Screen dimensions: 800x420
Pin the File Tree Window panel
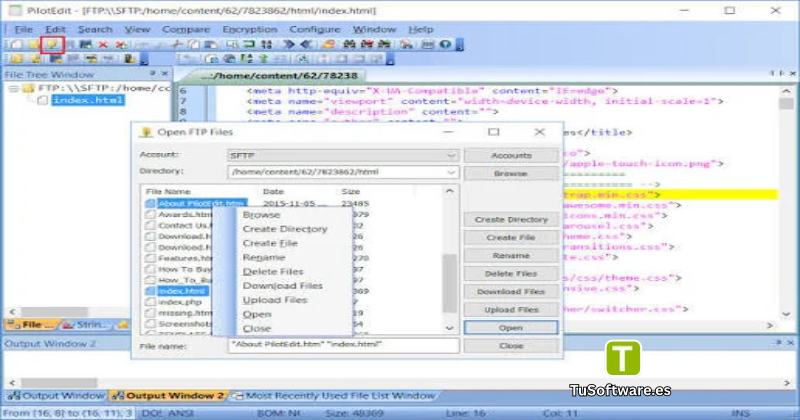point(153,74)
